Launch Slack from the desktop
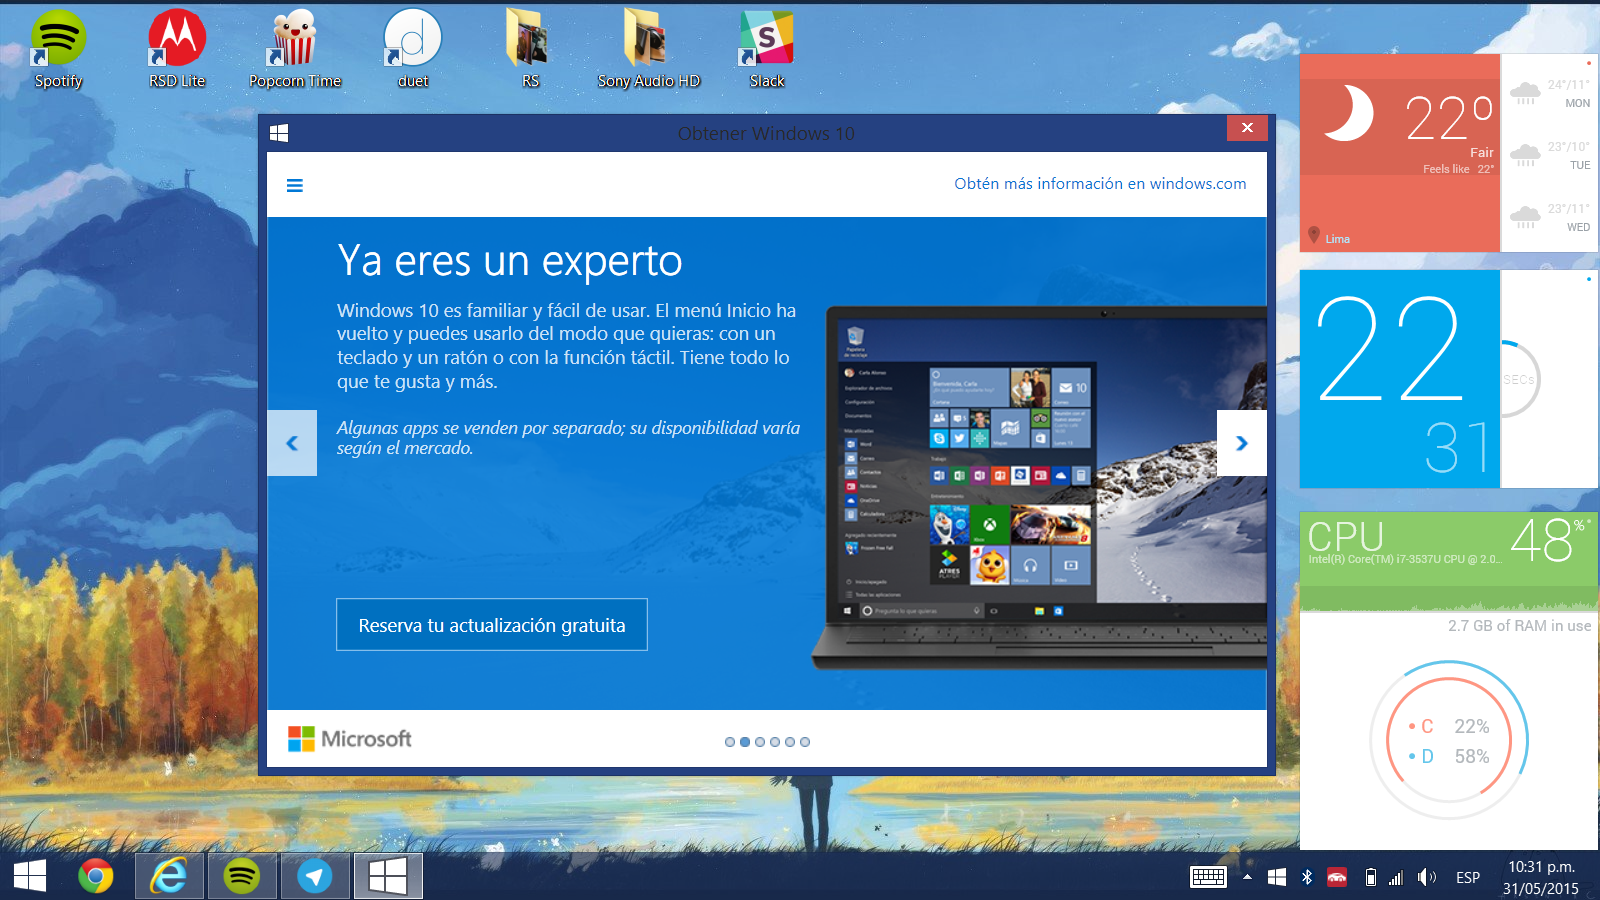Viewport: 1600px width, 900px height. pyautogui.click(x=767, y=49)
